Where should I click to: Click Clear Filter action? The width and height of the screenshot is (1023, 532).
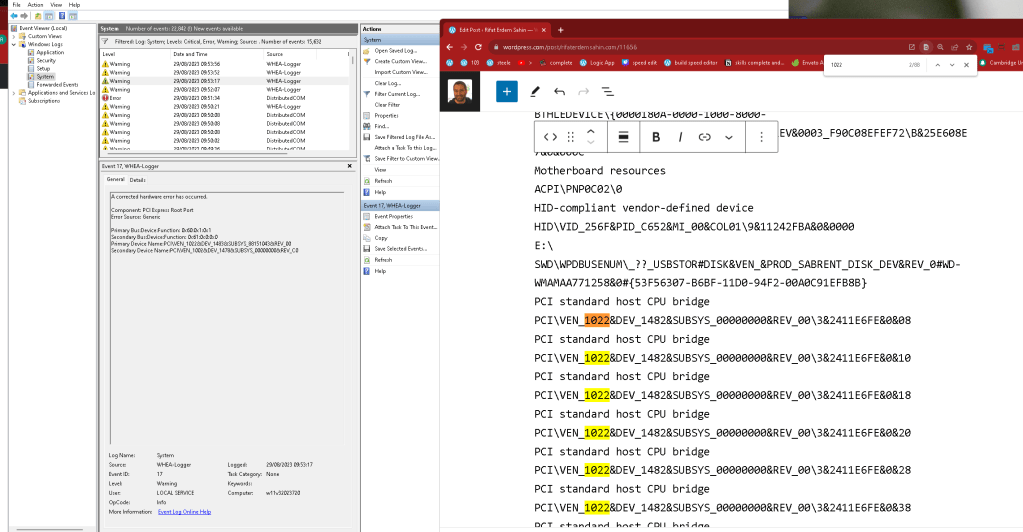click(x=387, y=104)
